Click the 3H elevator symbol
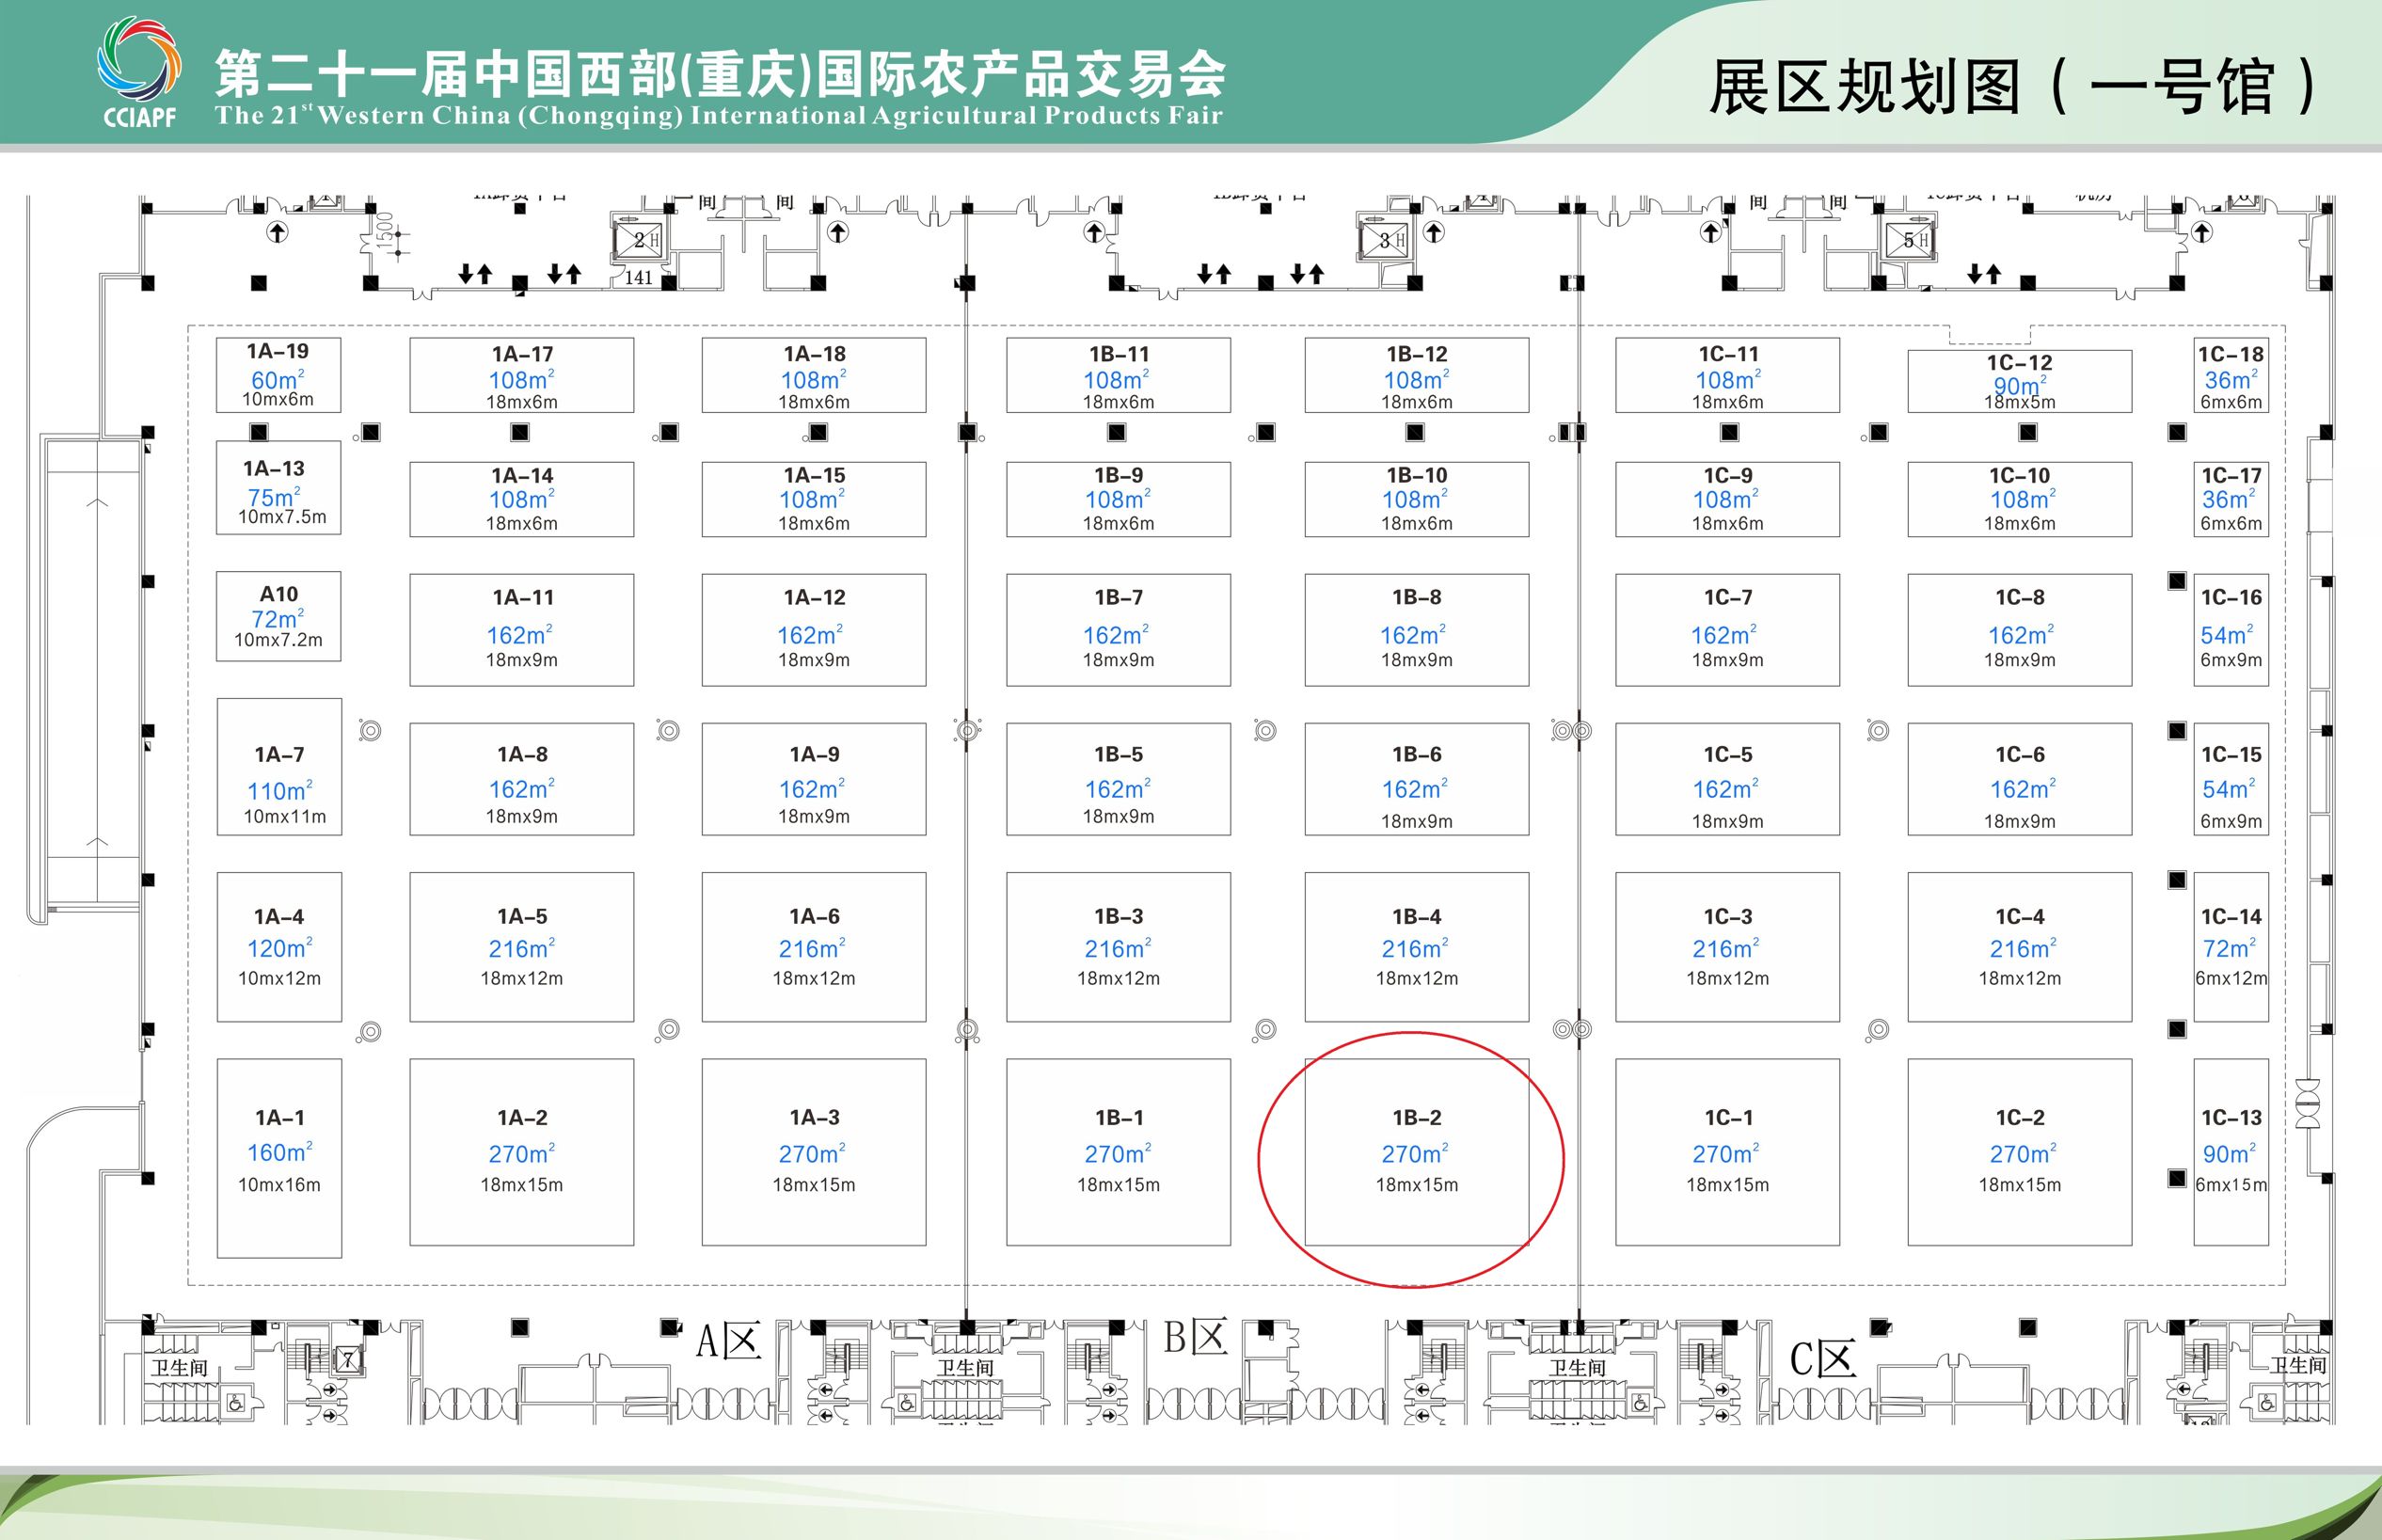The width and height of the screenshot is (2382, 1540). point(1386,240)
